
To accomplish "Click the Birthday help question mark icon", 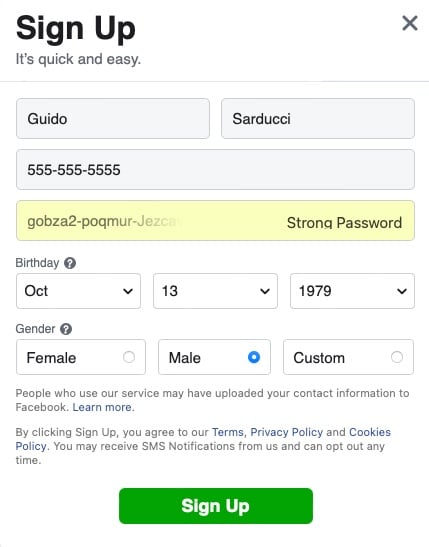I will point(70,263).
